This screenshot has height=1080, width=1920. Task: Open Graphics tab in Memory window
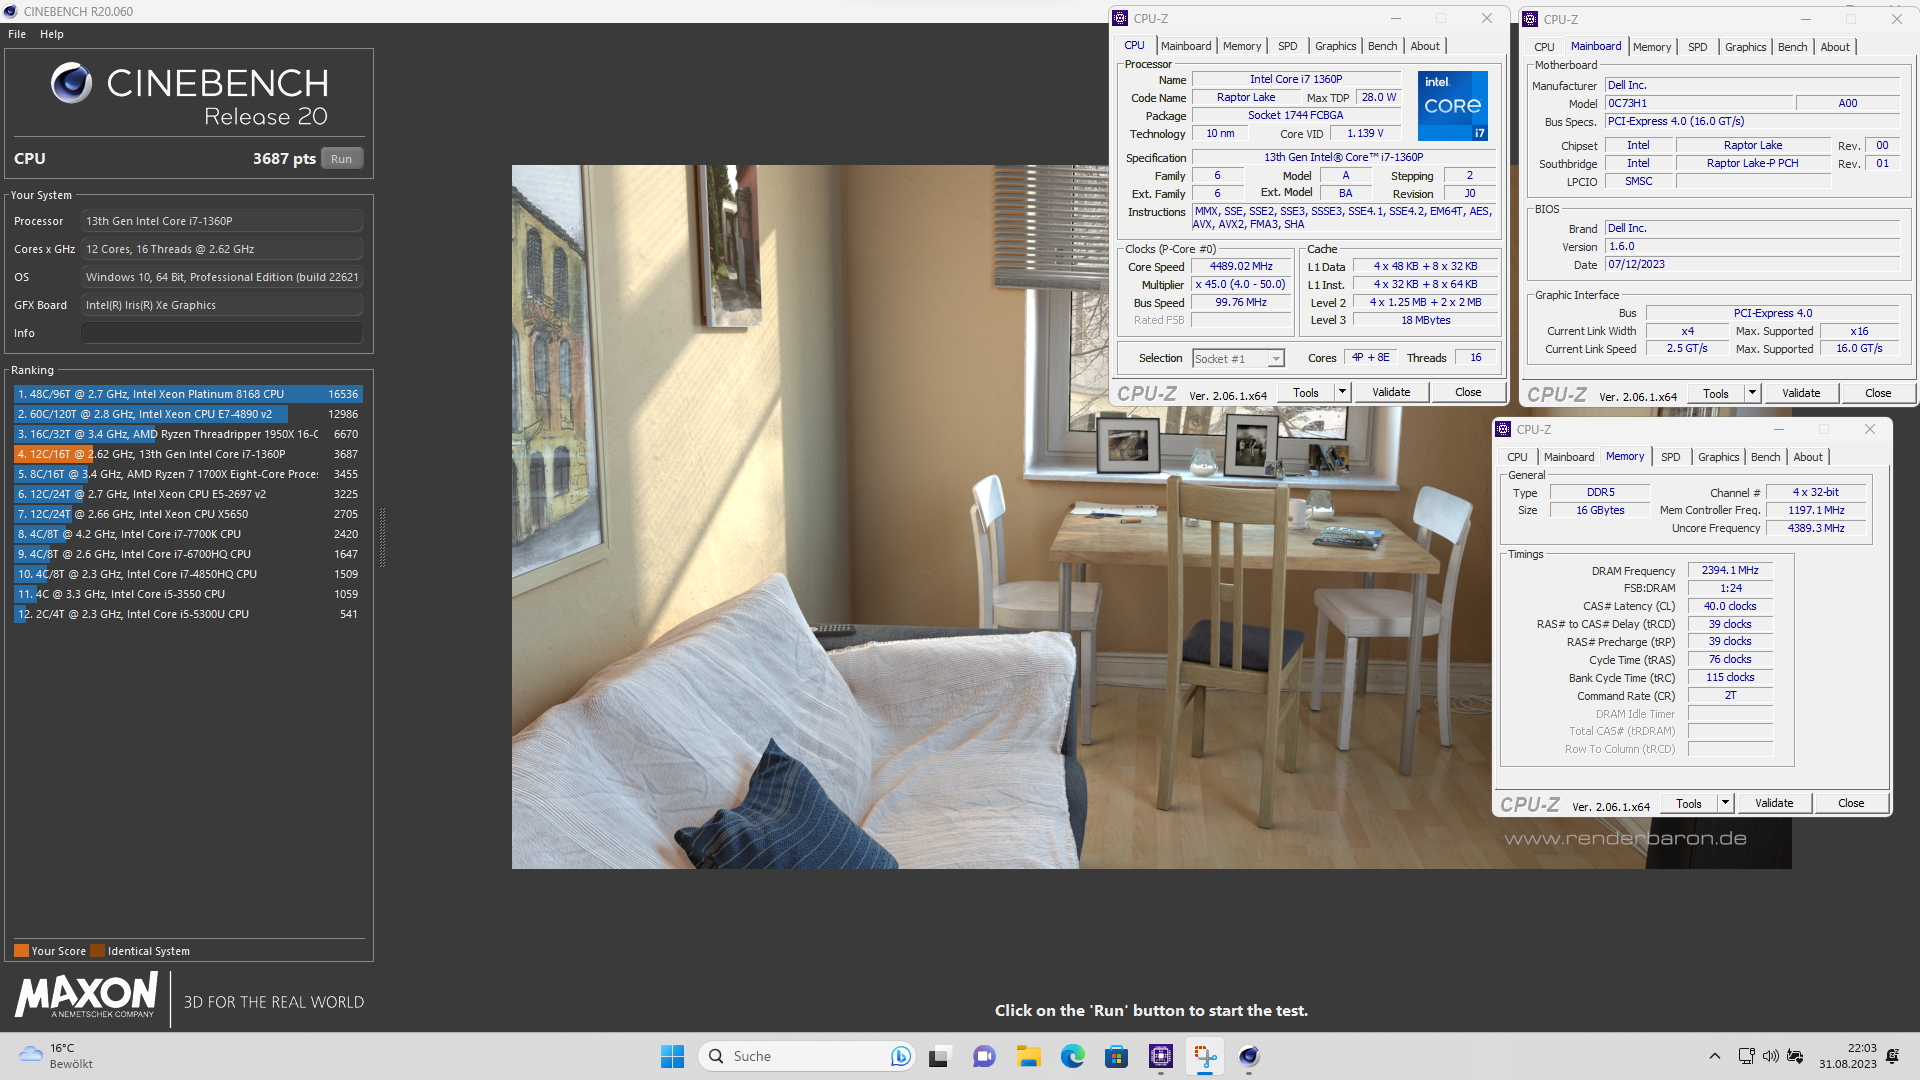click(x=1718, y=457)
